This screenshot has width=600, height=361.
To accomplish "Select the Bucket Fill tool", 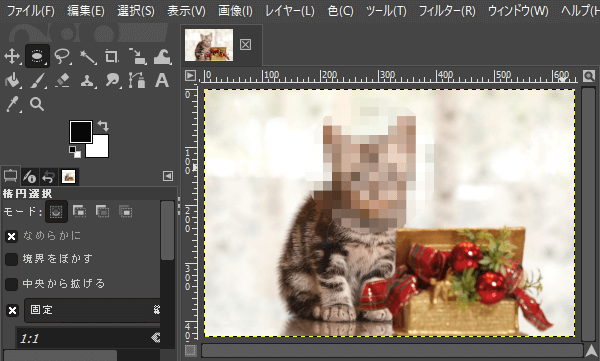I will 12,81.
